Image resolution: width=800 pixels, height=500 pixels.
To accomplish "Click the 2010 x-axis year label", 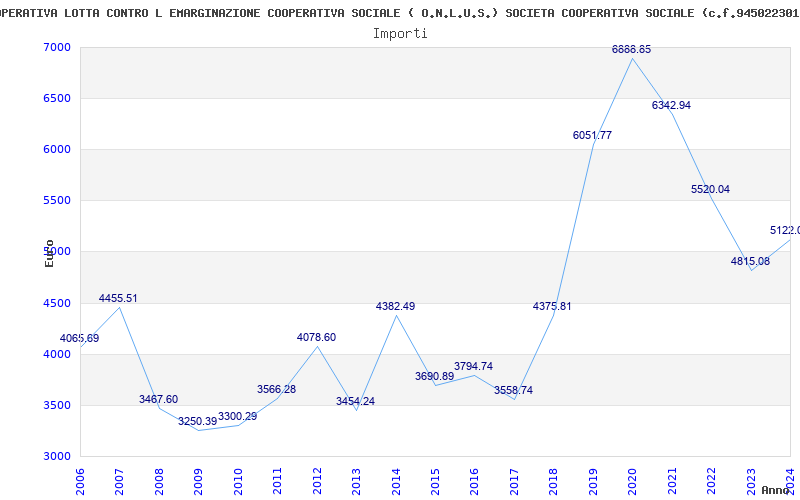I will pyautogui.click(x=238, y=482).
